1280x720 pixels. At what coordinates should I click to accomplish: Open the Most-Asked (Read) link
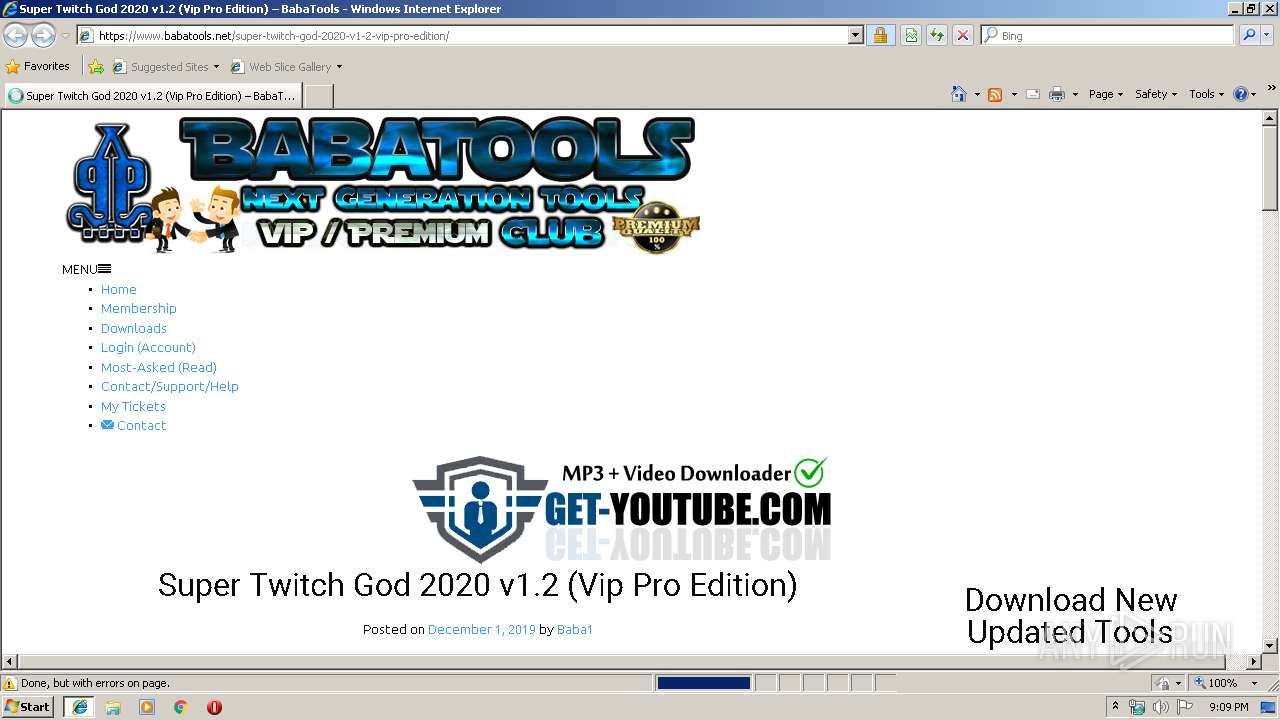(x=158, y=367)
